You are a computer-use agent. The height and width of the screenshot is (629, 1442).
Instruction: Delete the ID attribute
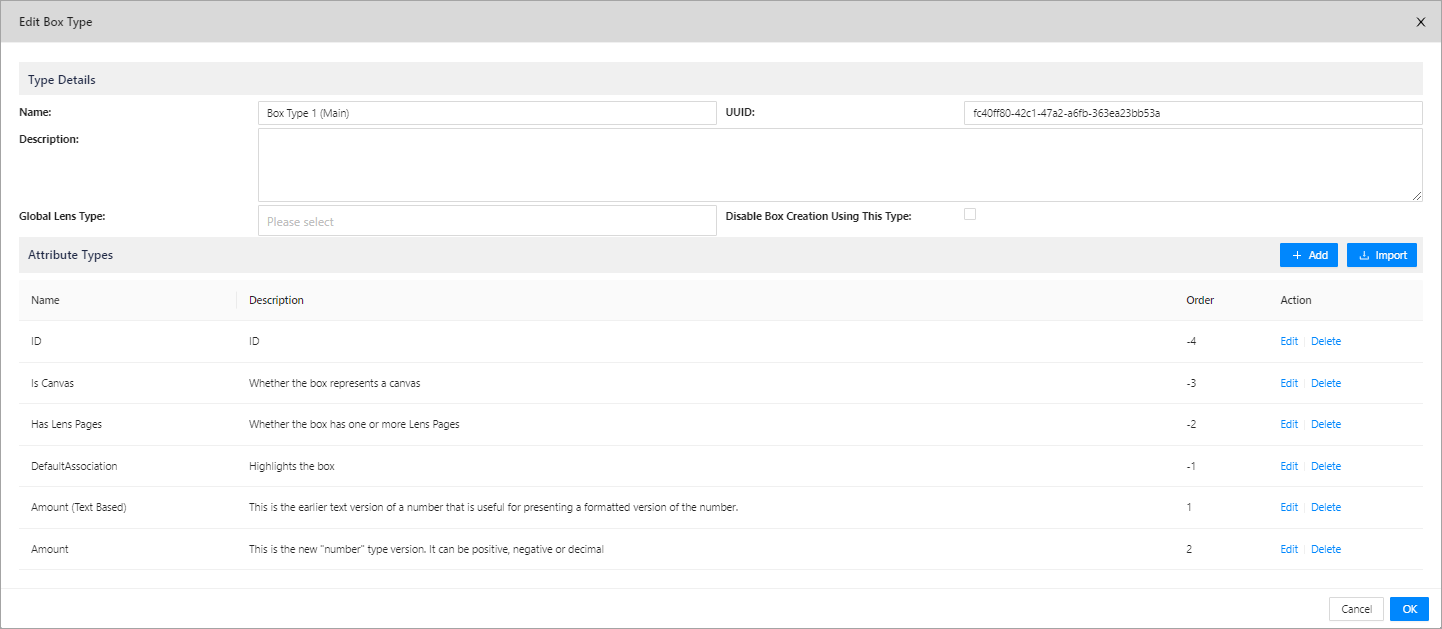(1325, 341)
